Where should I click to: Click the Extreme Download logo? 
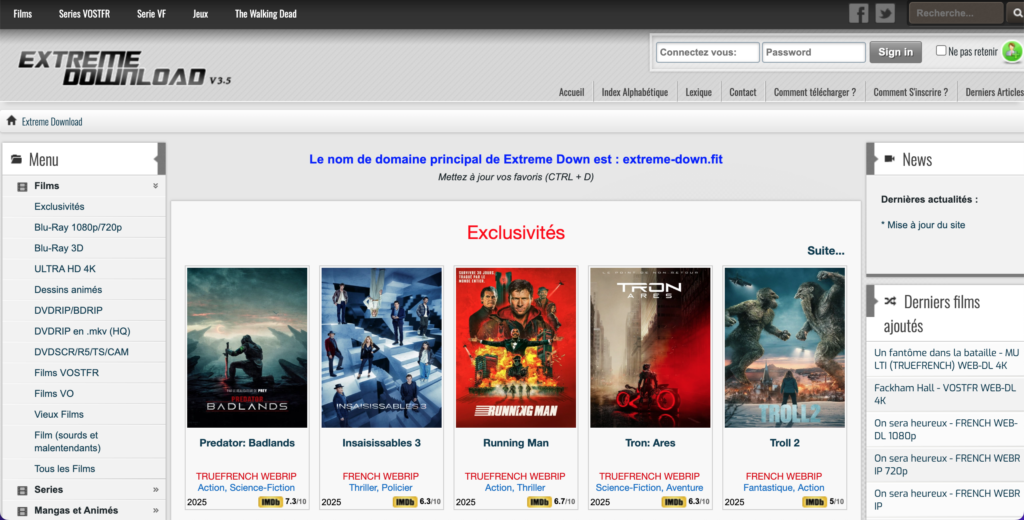(x=124, y=69)
